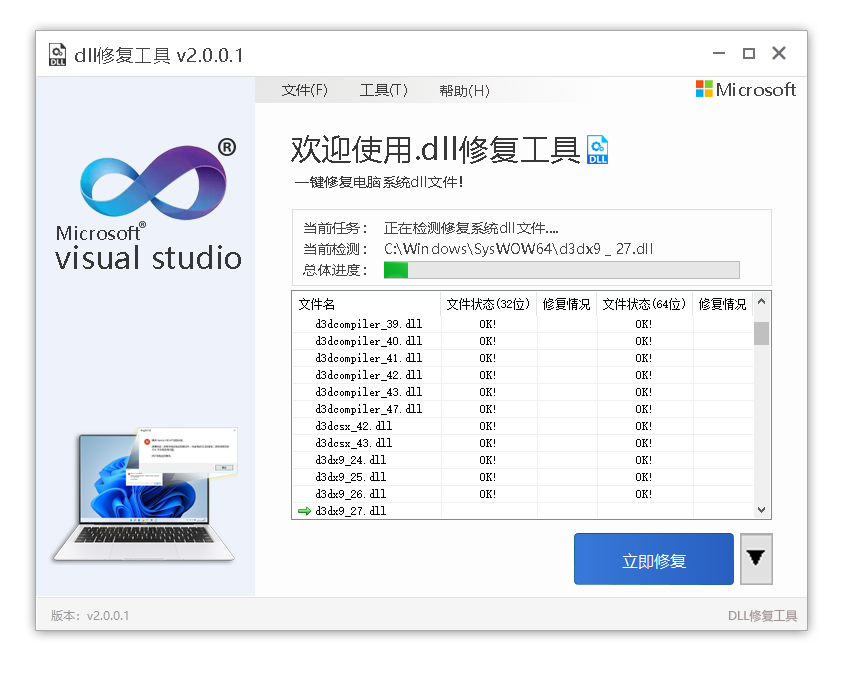Click the current detection path C:\Windows\SysWOW64\d3dx9_27.dll

518,249
